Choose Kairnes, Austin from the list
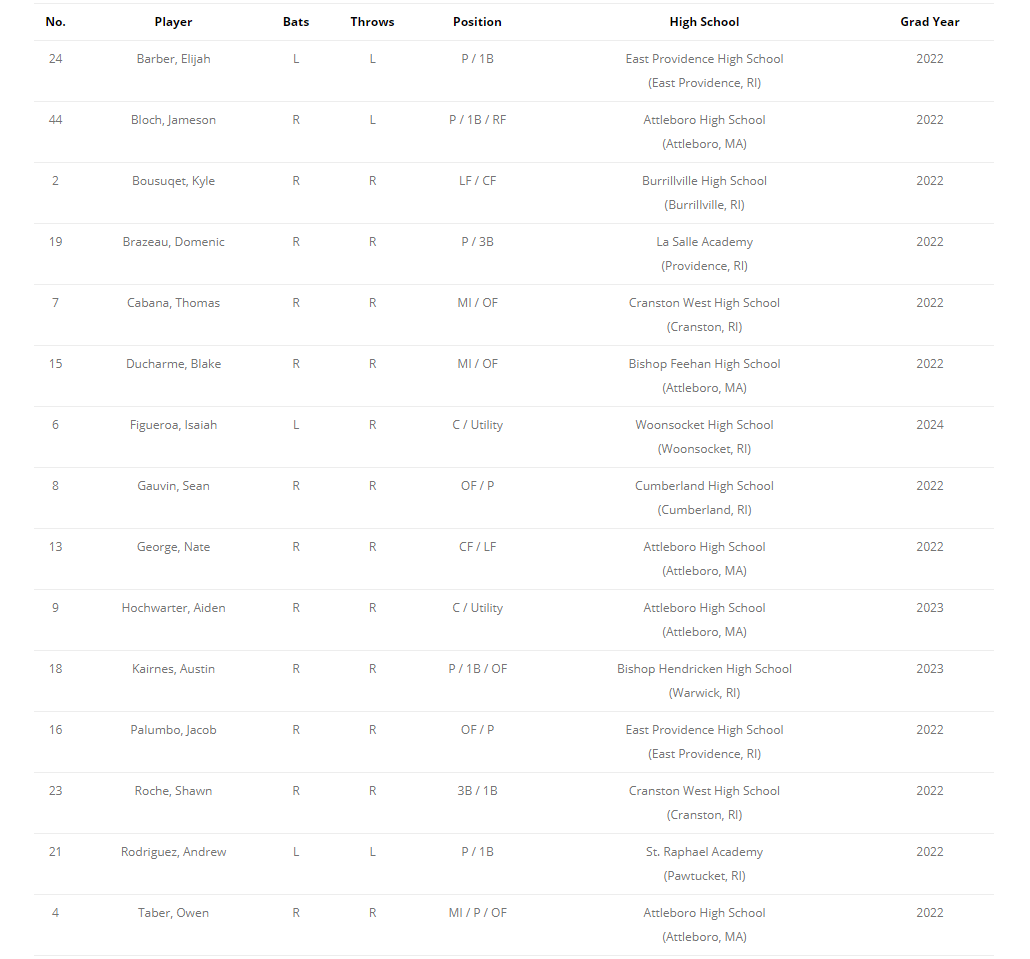Viewport: 1030px width, 959px height. pyautogui.click(x=173, y=669)
